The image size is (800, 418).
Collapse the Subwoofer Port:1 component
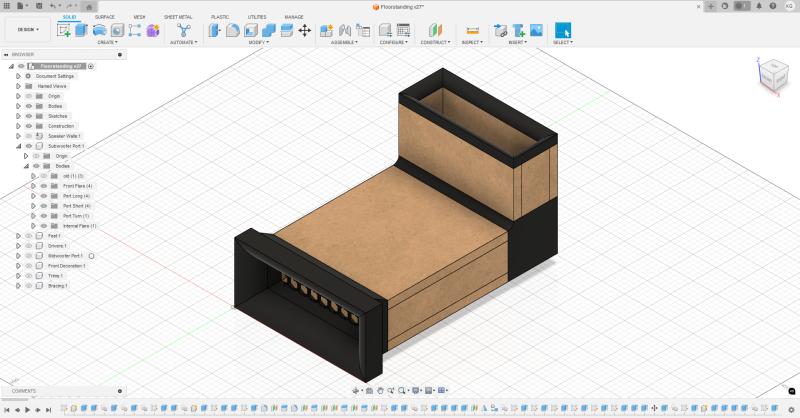tap(18, 146)
